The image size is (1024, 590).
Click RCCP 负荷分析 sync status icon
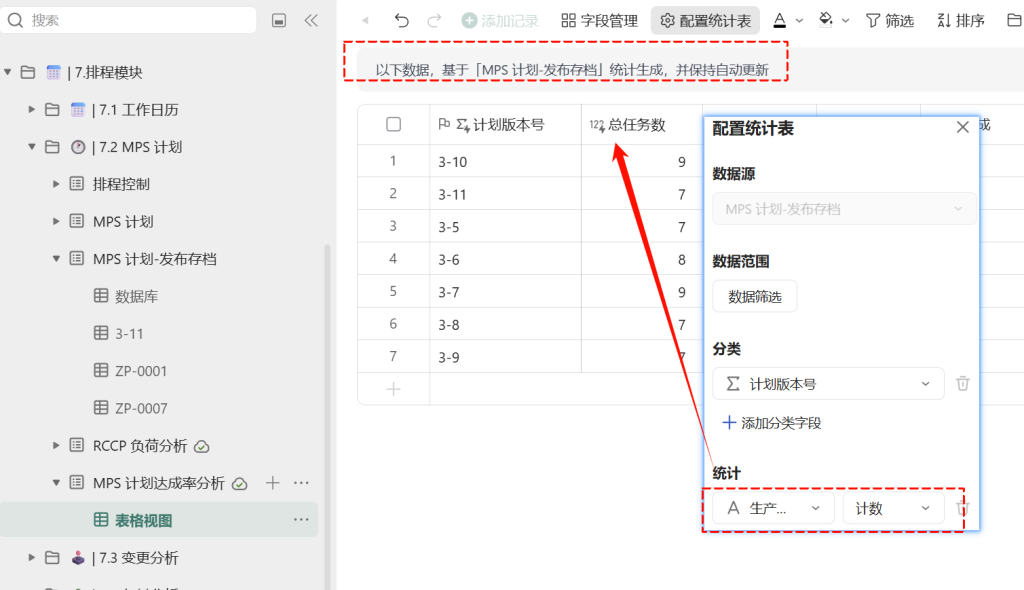(202, 447)
